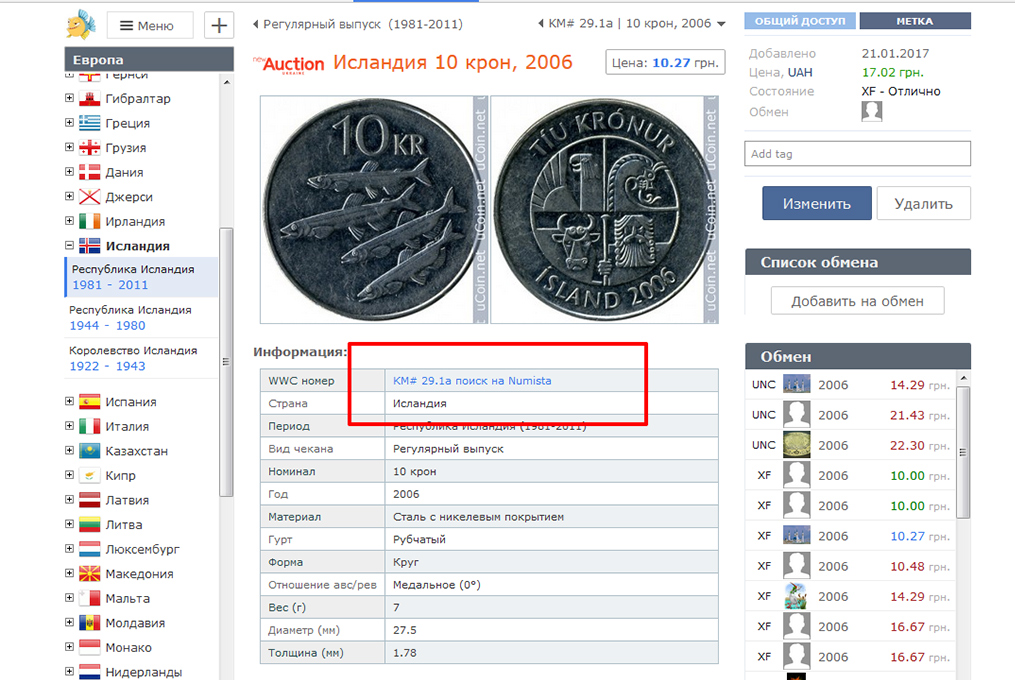Open the Меню hamburger menu

pos(150,26)
